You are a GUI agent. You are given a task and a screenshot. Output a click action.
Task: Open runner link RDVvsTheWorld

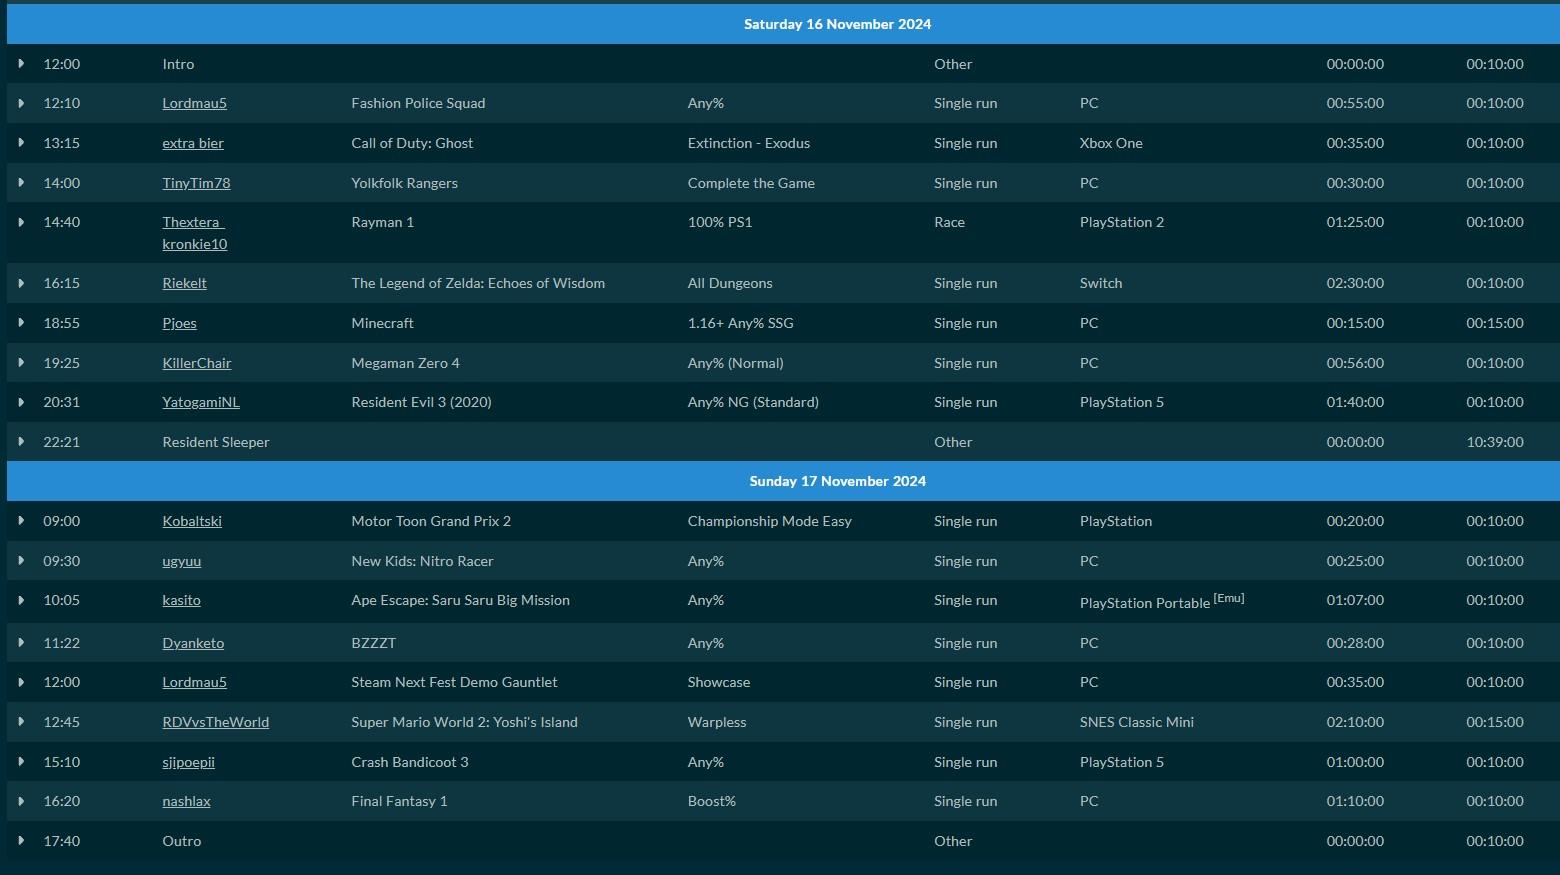[x=215, y=722]
